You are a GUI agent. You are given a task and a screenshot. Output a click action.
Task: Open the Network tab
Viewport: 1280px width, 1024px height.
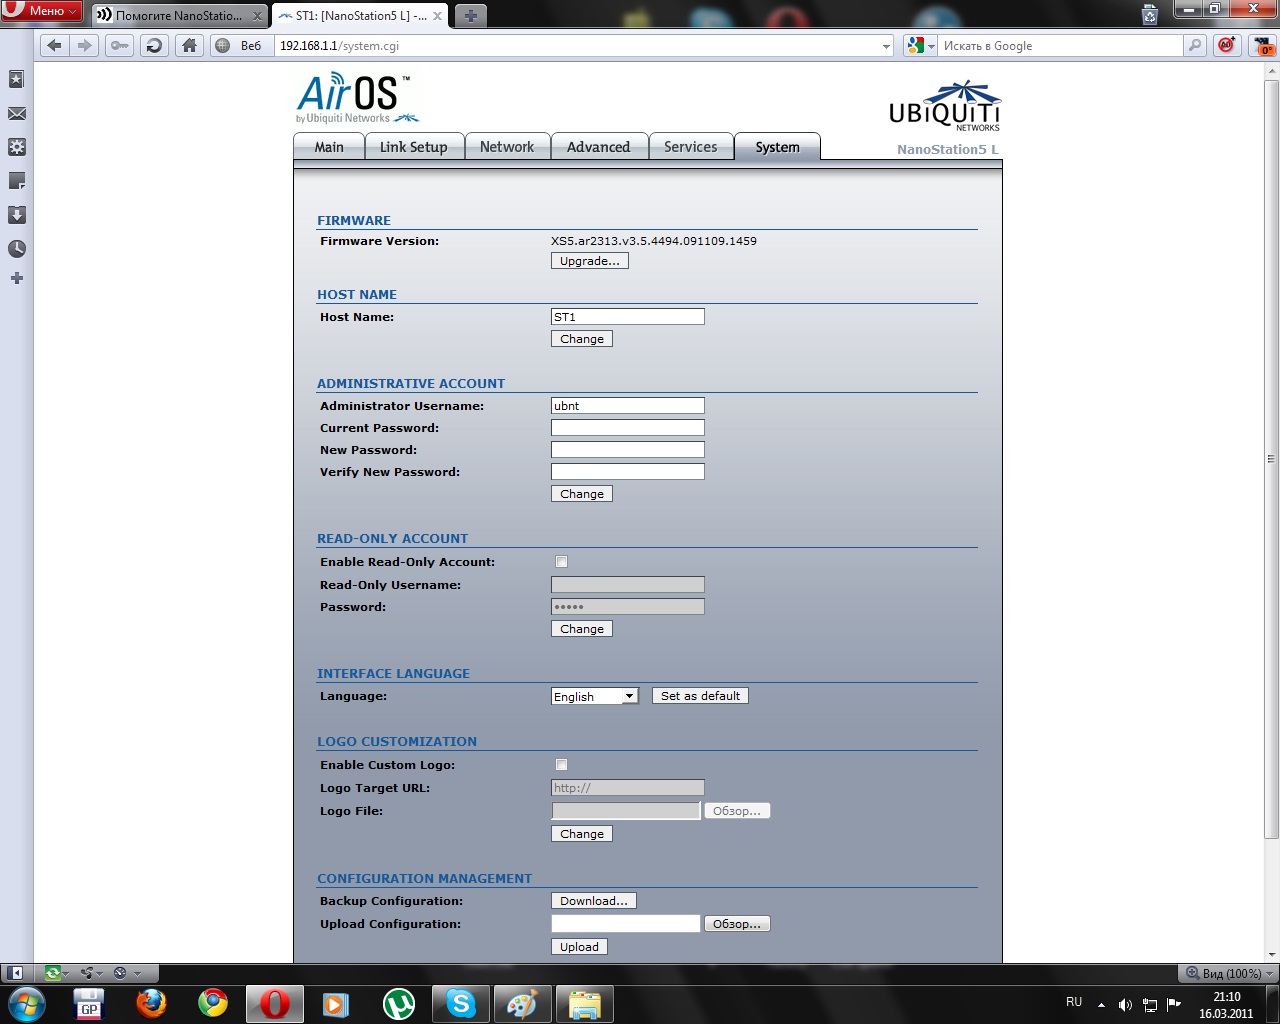click(507, 147)
